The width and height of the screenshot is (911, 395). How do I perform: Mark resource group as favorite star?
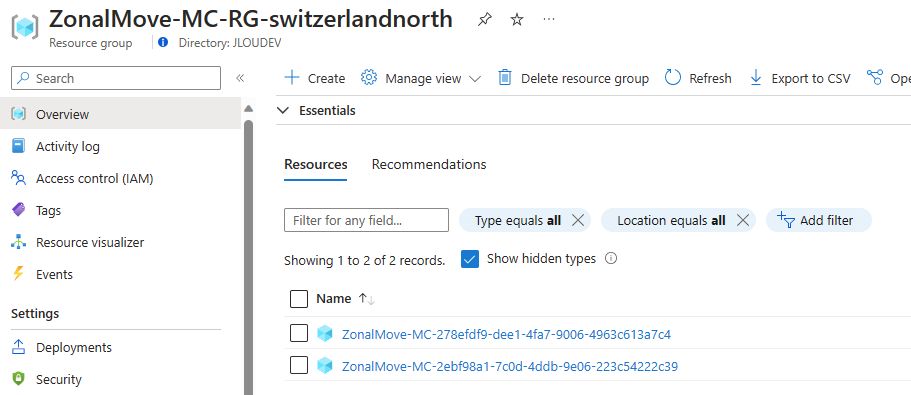(517, 20)
